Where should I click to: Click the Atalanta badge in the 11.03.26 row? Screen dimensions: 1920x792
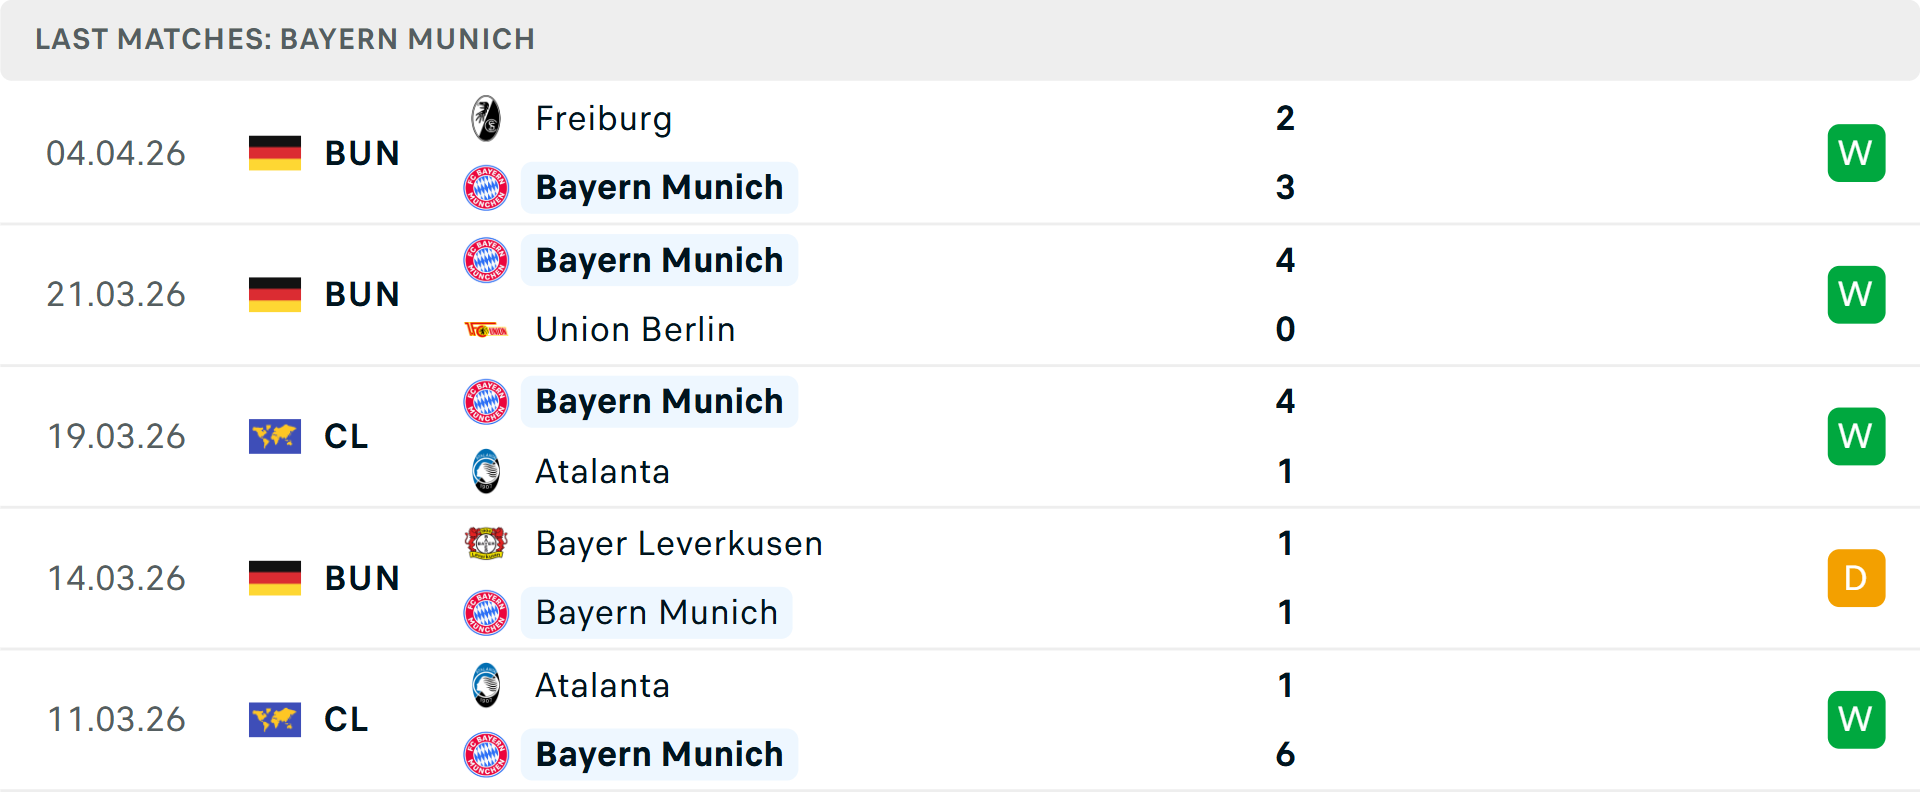tap(486, 686)
